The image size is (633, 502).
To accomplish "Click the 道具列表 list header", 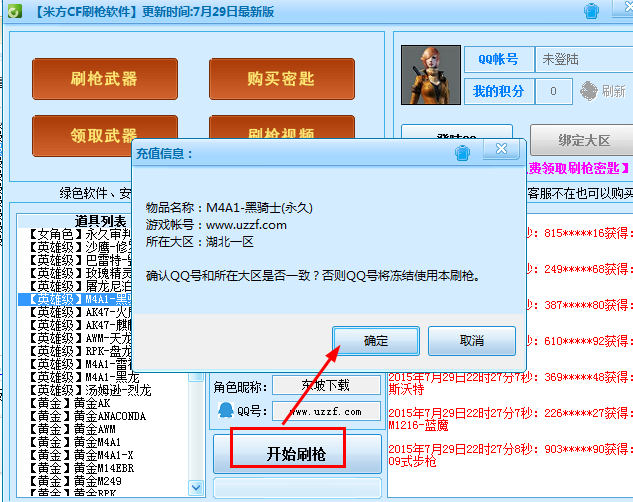I will pos(100,221).
